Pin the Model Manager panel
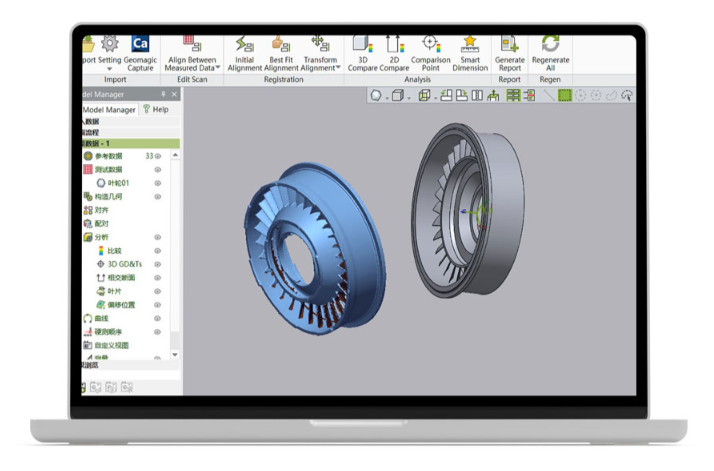The image size is (714, 471). tap(163, 94)
